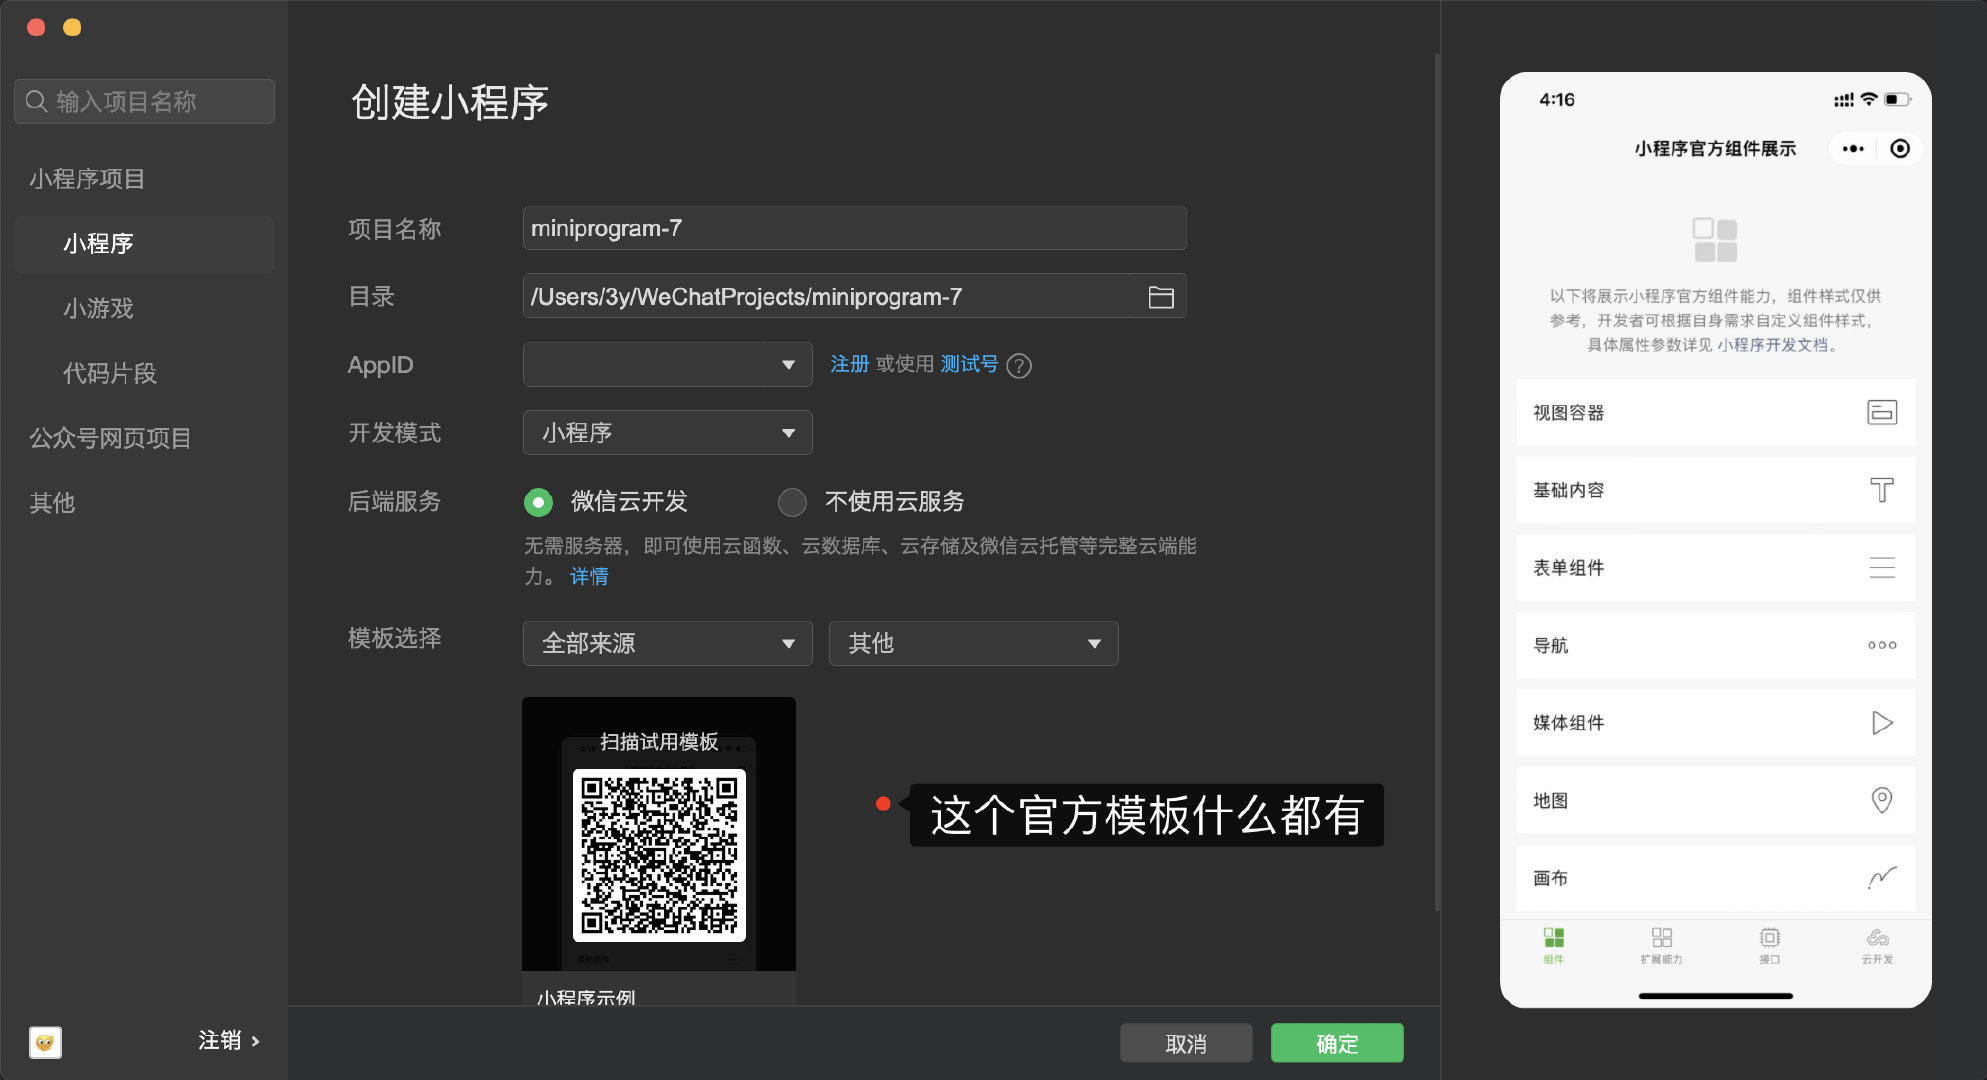This screenshot has height=1080, width=1987.
Task: Click the yellow minimize window button
Action: pos(72,28)
